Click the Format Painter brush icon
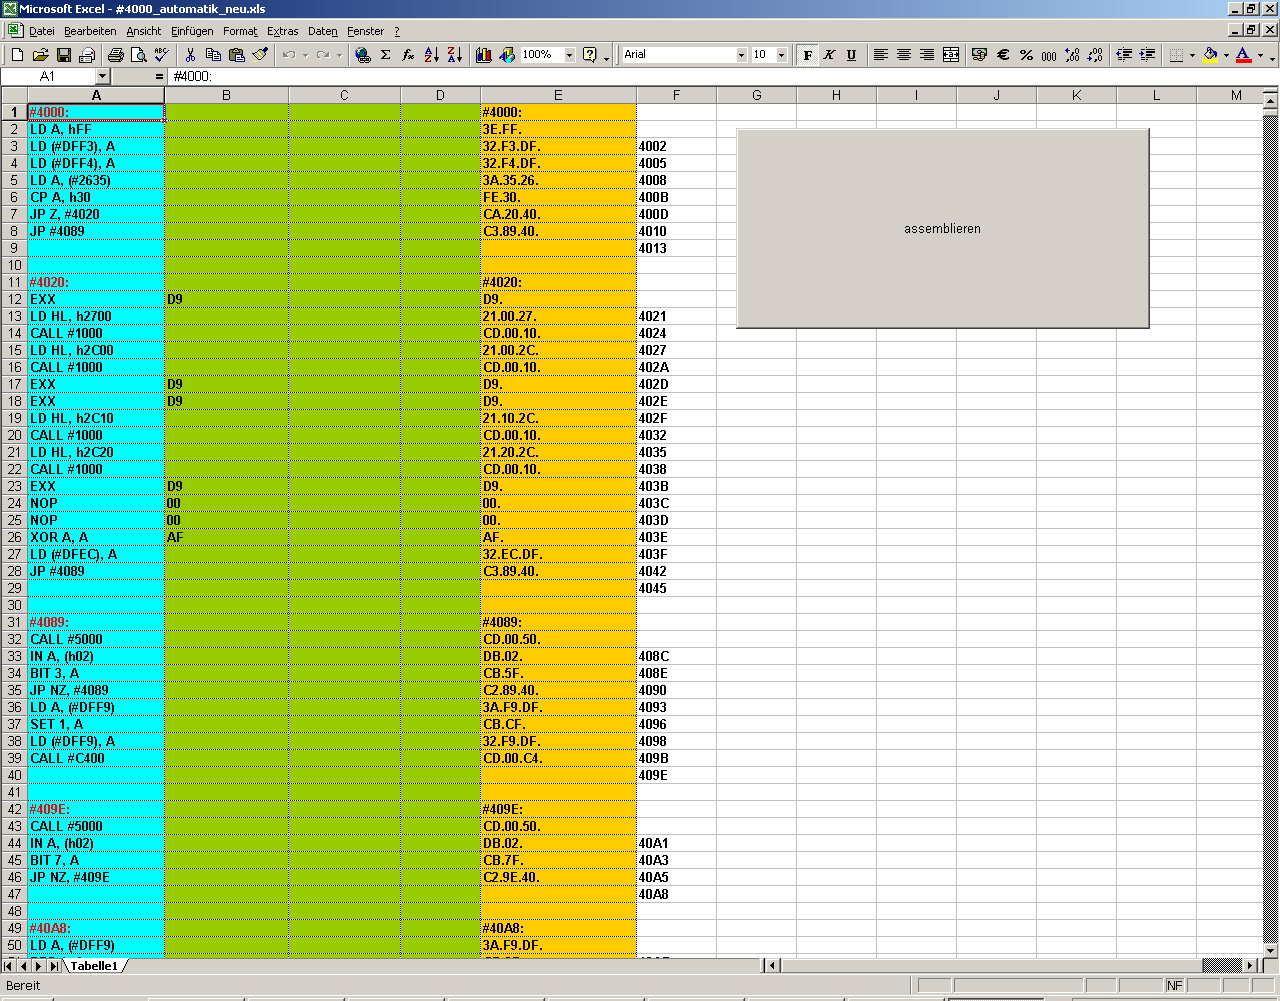This screenshot has width=1280, height=1001. click(260, 55)
